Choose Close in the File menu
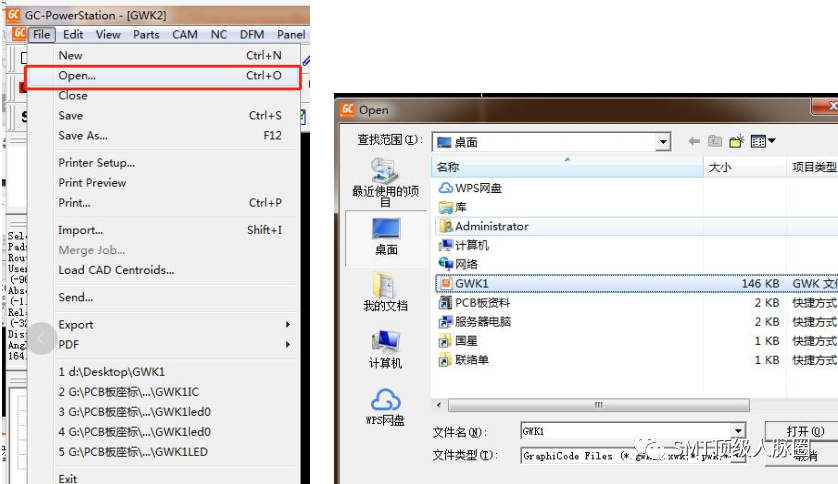 click(x=163, y=96)
